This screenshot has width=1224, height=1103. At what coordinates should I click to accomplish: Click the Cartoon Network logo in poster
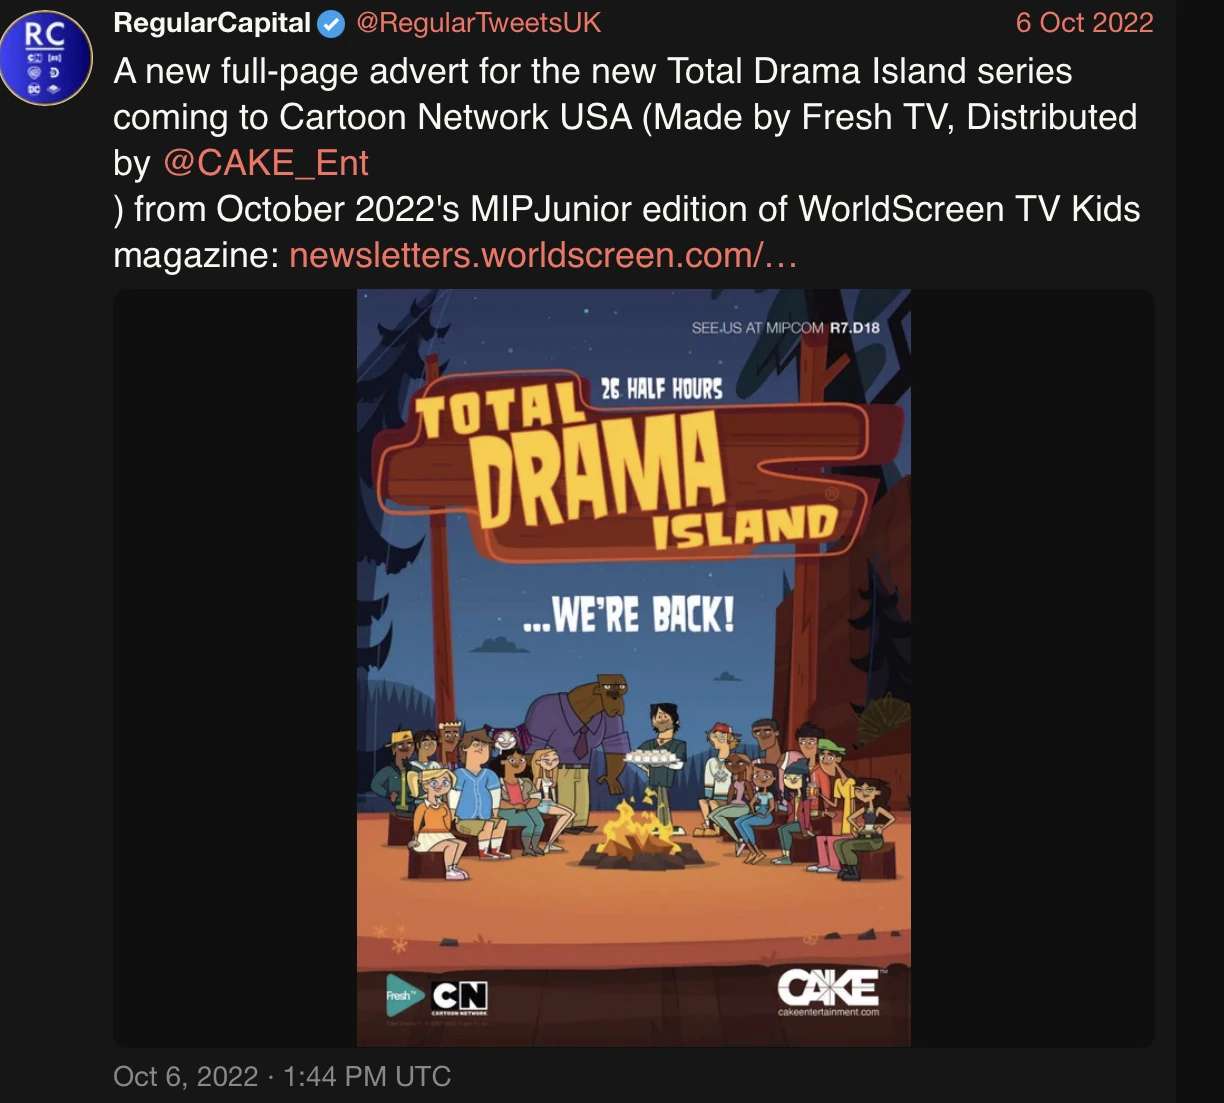pyautogui.click(x=459, y=996)
